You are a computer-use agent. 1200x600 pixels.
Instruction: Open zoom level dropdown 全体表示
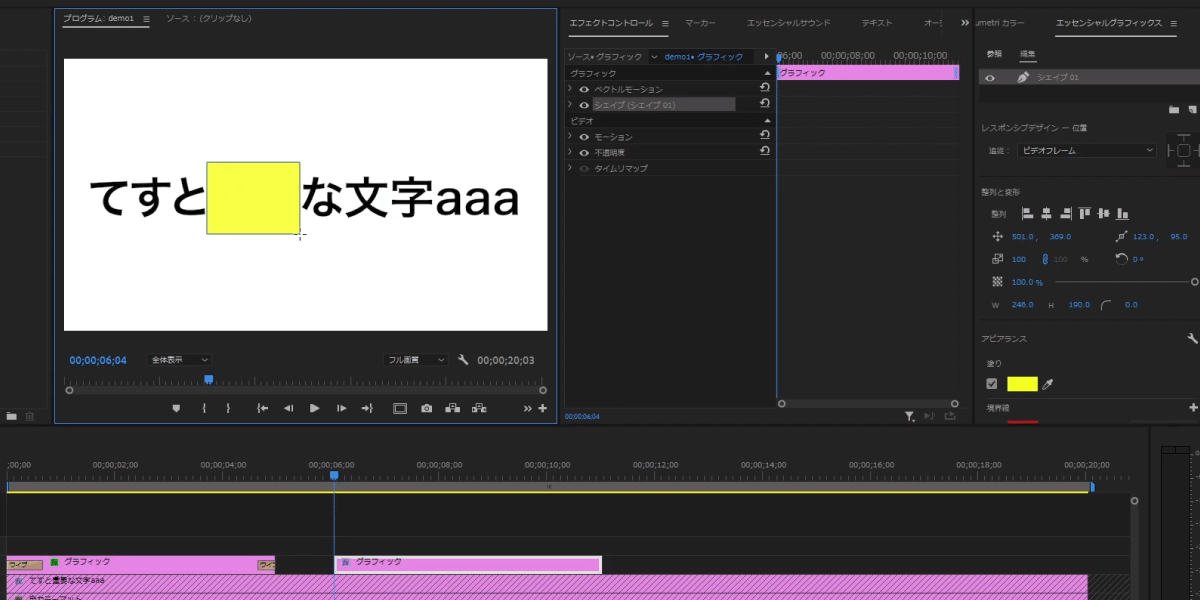180,360
